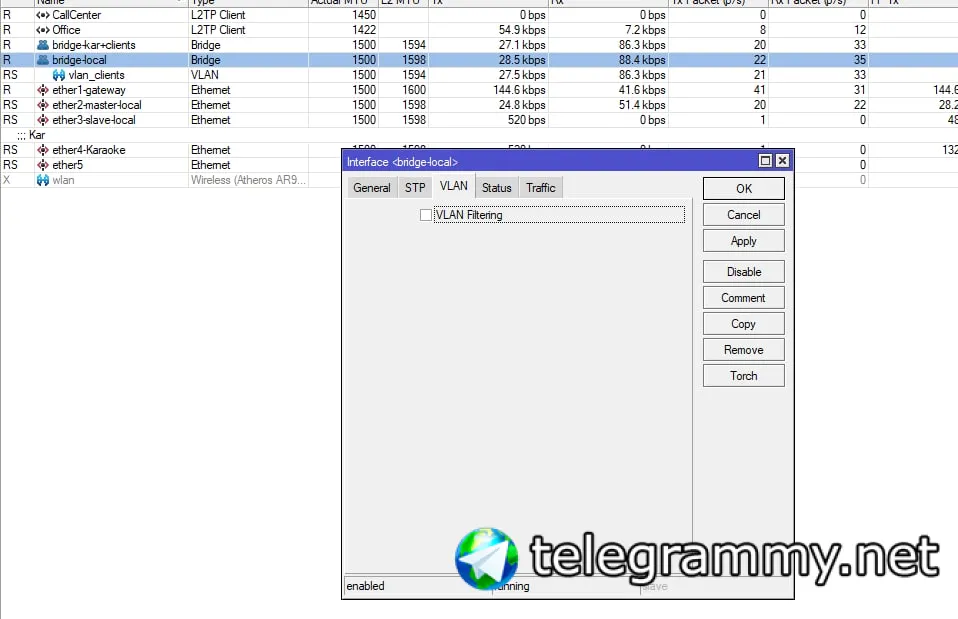Select the ether3-slave-local row name

pyautogui.click(x=93, y=120)
